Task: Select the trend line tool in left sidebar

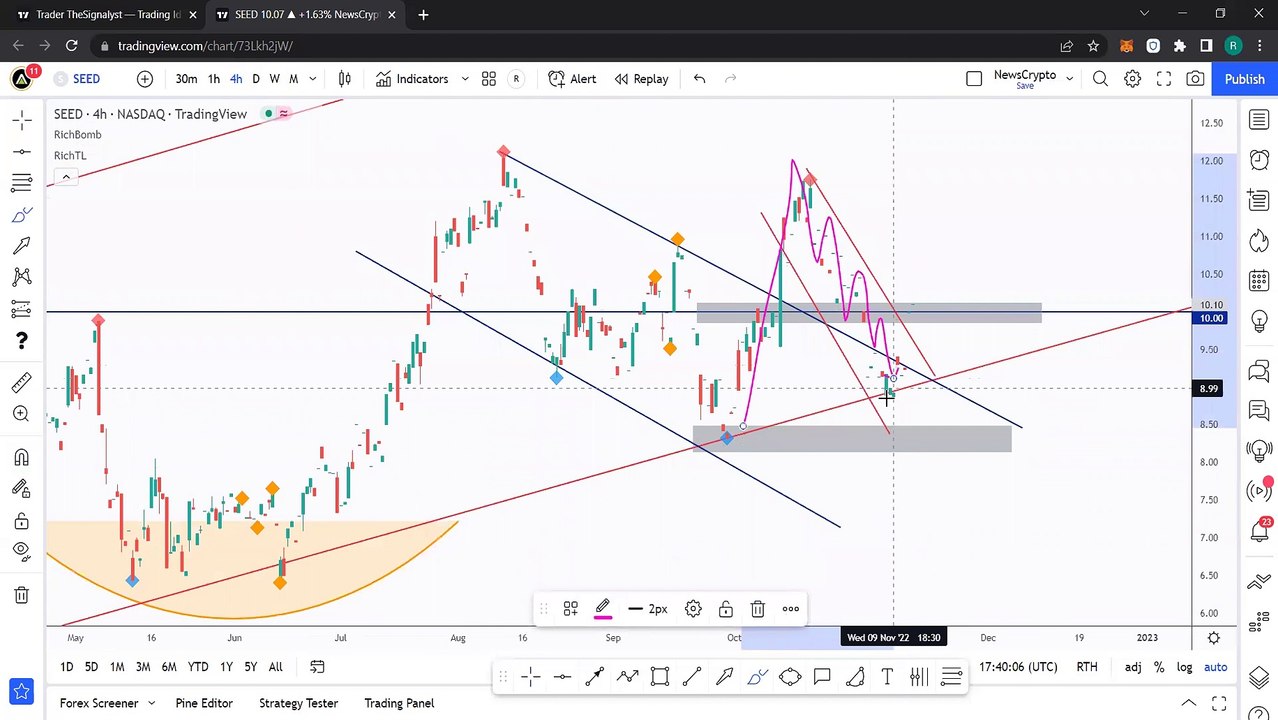Action: coord(22,152)
